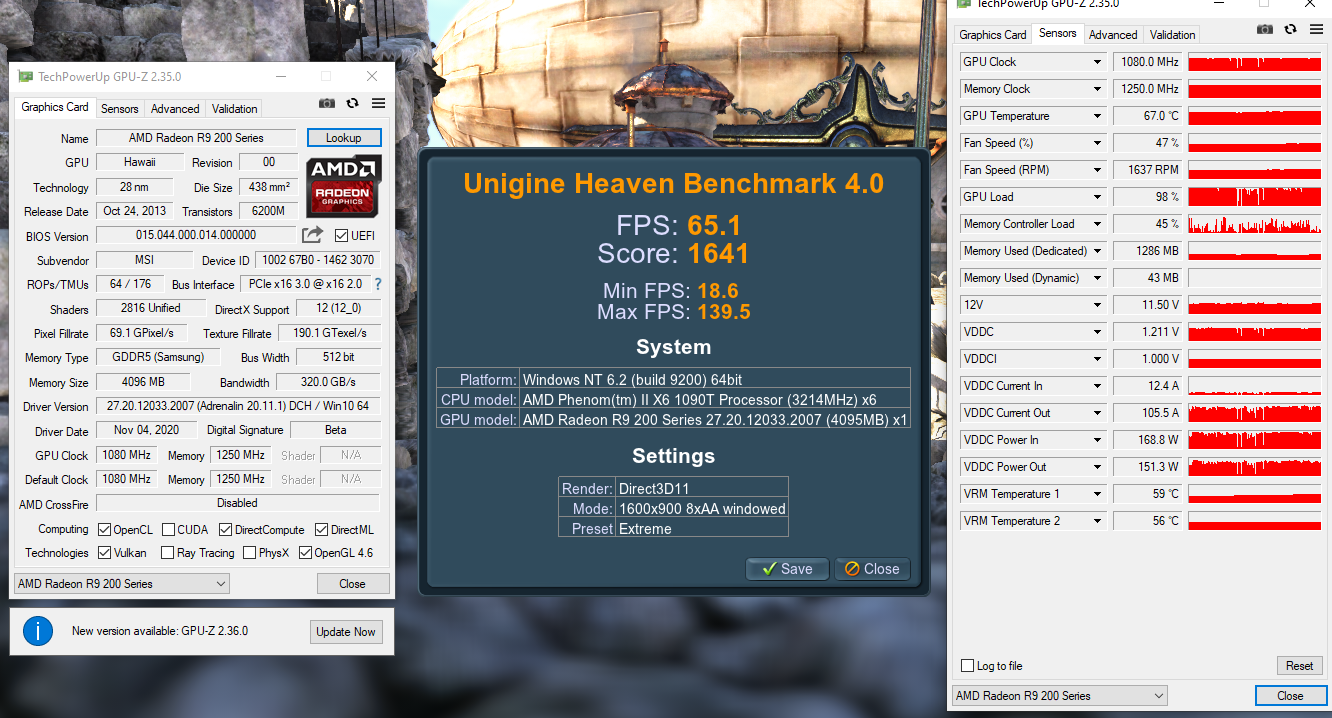Click Reset button in Sensors window
This screenshot has width=1332, height=718.
click(x=1300, y=665)
